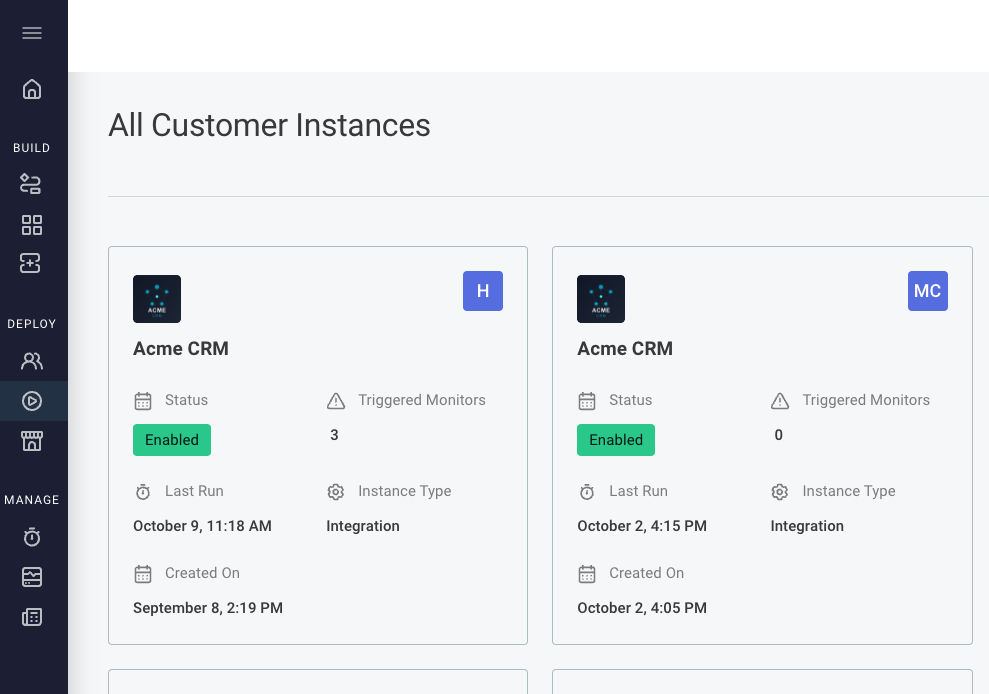This screenshot has width=989, height=694.
Task: Click the Triggered Monitors warning icon showing 3
Action: (x=335, y=400)
